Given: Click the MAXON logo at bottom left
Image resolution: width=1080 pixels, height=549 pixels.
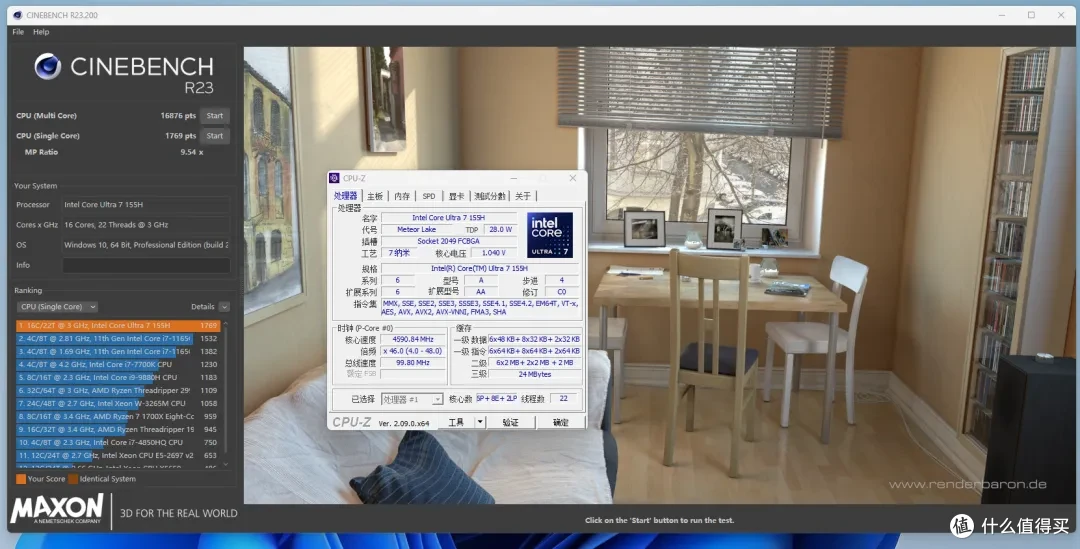Looking at the screenshot, I should point(56,510).
